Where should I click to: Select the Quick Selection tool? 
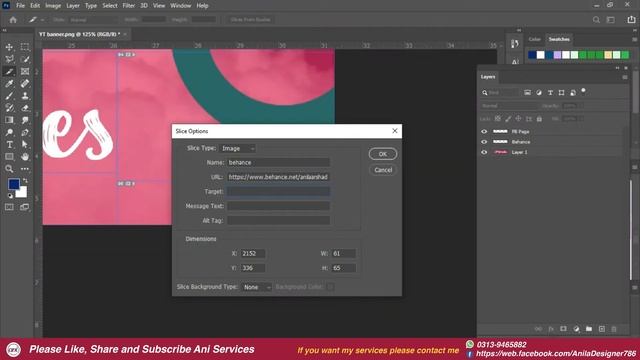tap(25, 60)
